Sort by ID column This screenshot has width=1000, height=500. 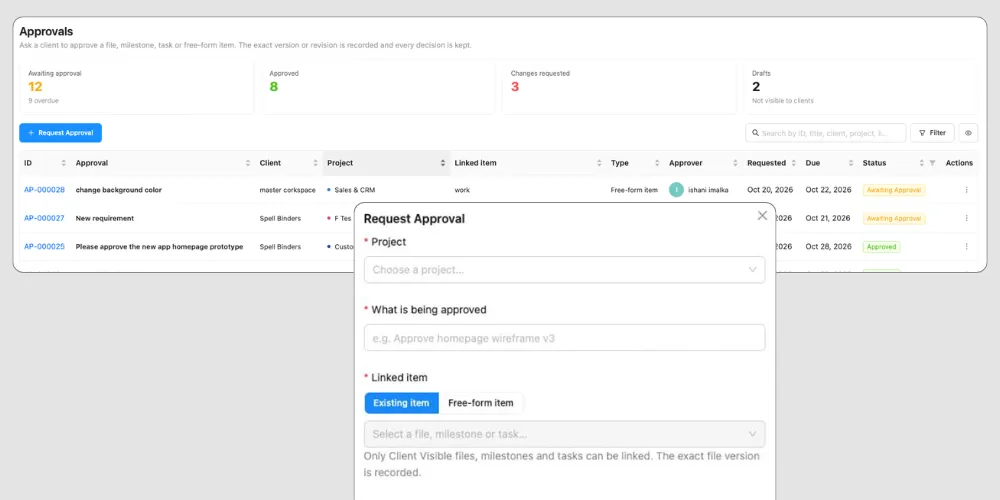[x=63, y=163]
